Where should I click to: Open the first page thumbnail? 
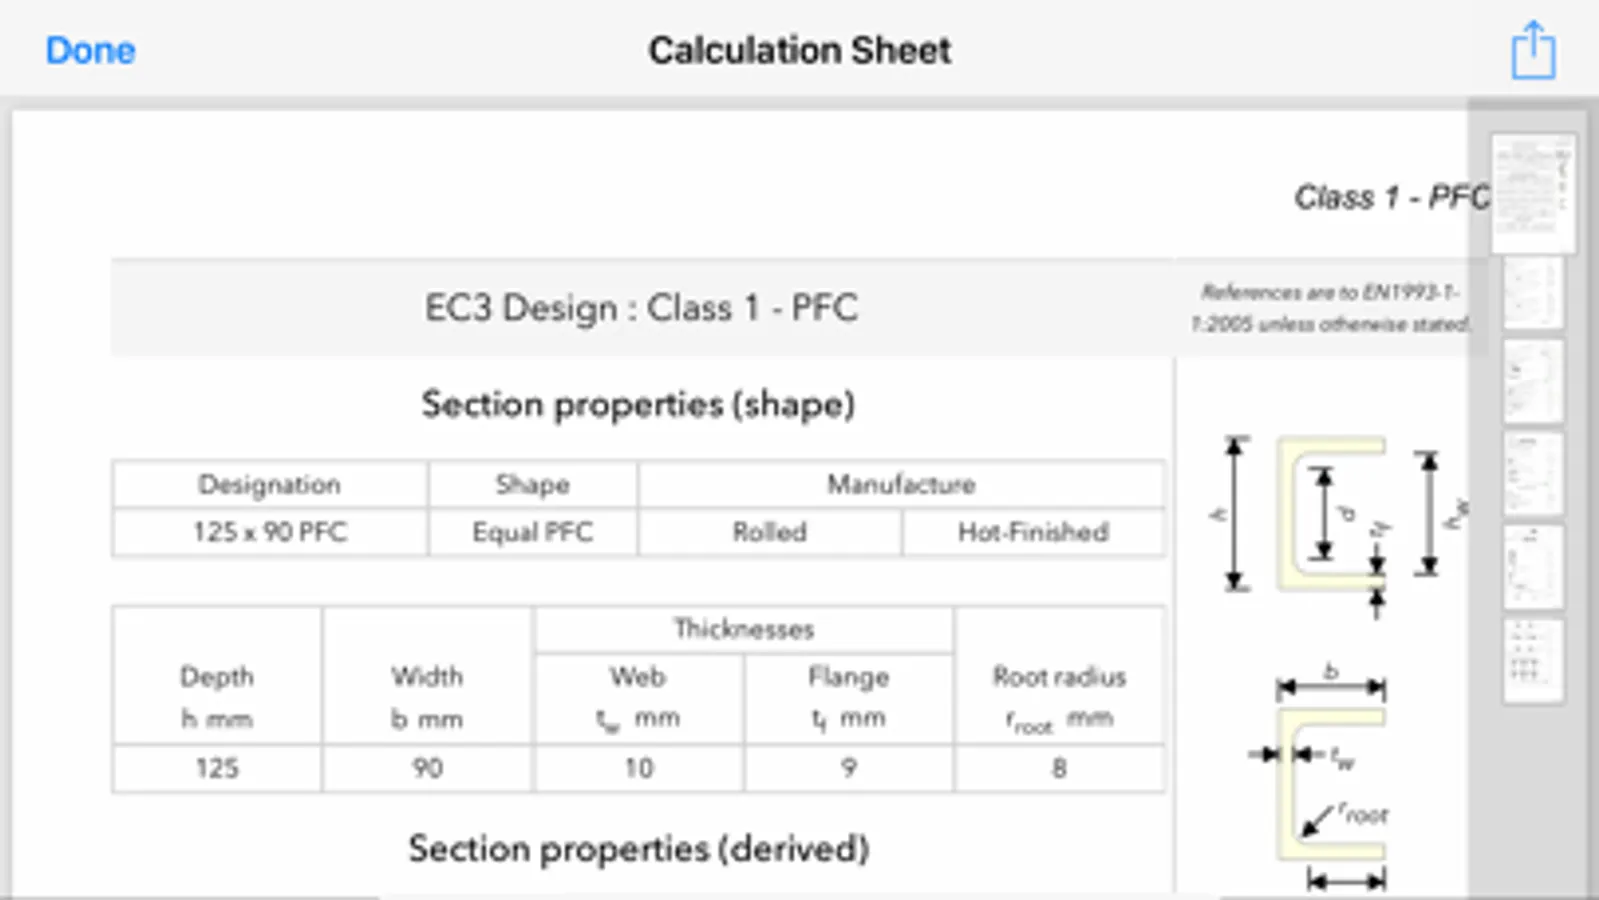[x=1532, y=192]
